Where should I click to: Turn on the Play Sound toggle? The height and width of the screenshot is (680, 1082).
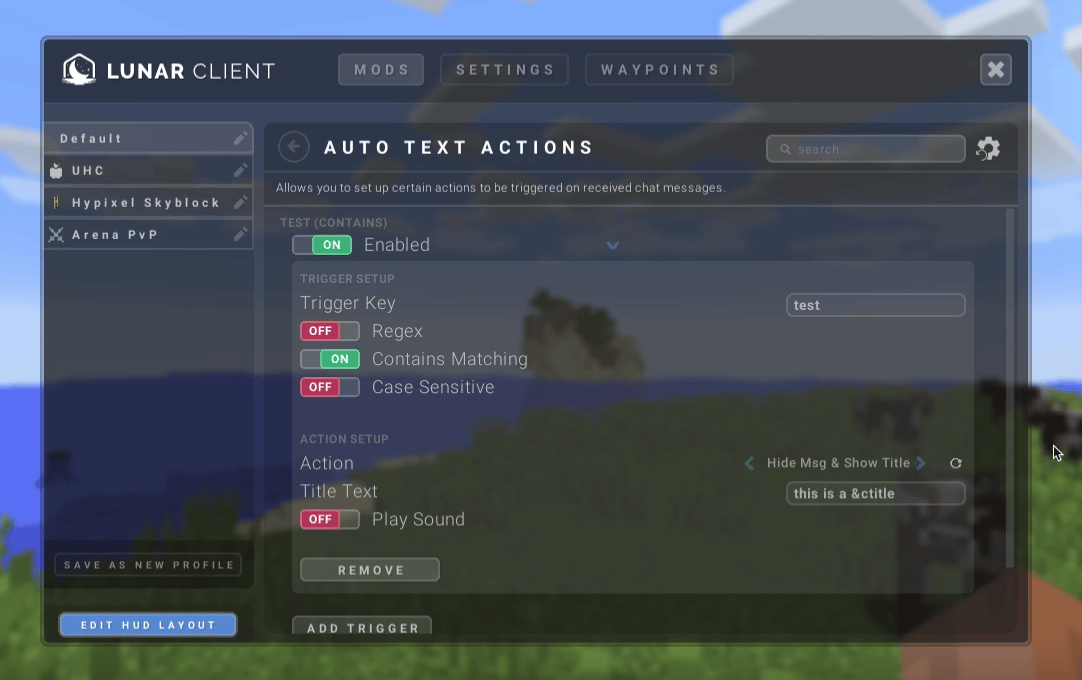click(x=329, y=520)
